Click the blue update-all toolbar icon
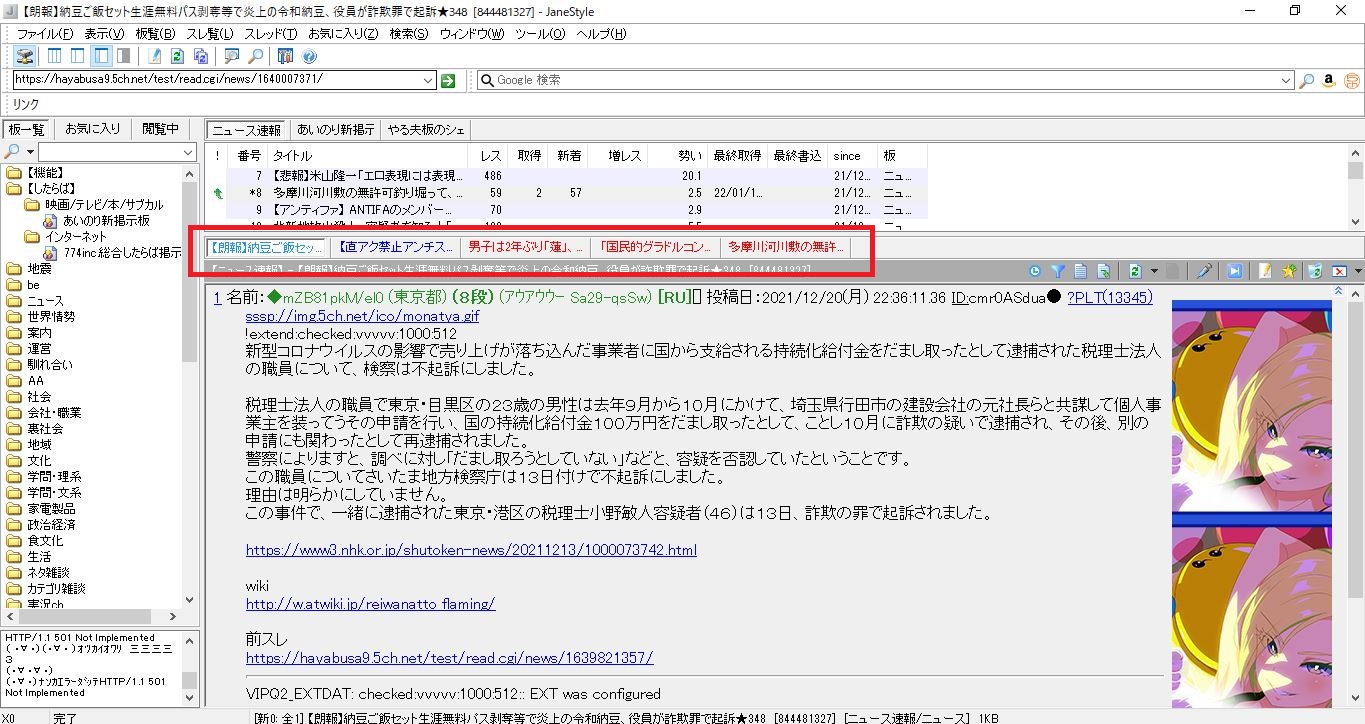 [x=201, y=56]
